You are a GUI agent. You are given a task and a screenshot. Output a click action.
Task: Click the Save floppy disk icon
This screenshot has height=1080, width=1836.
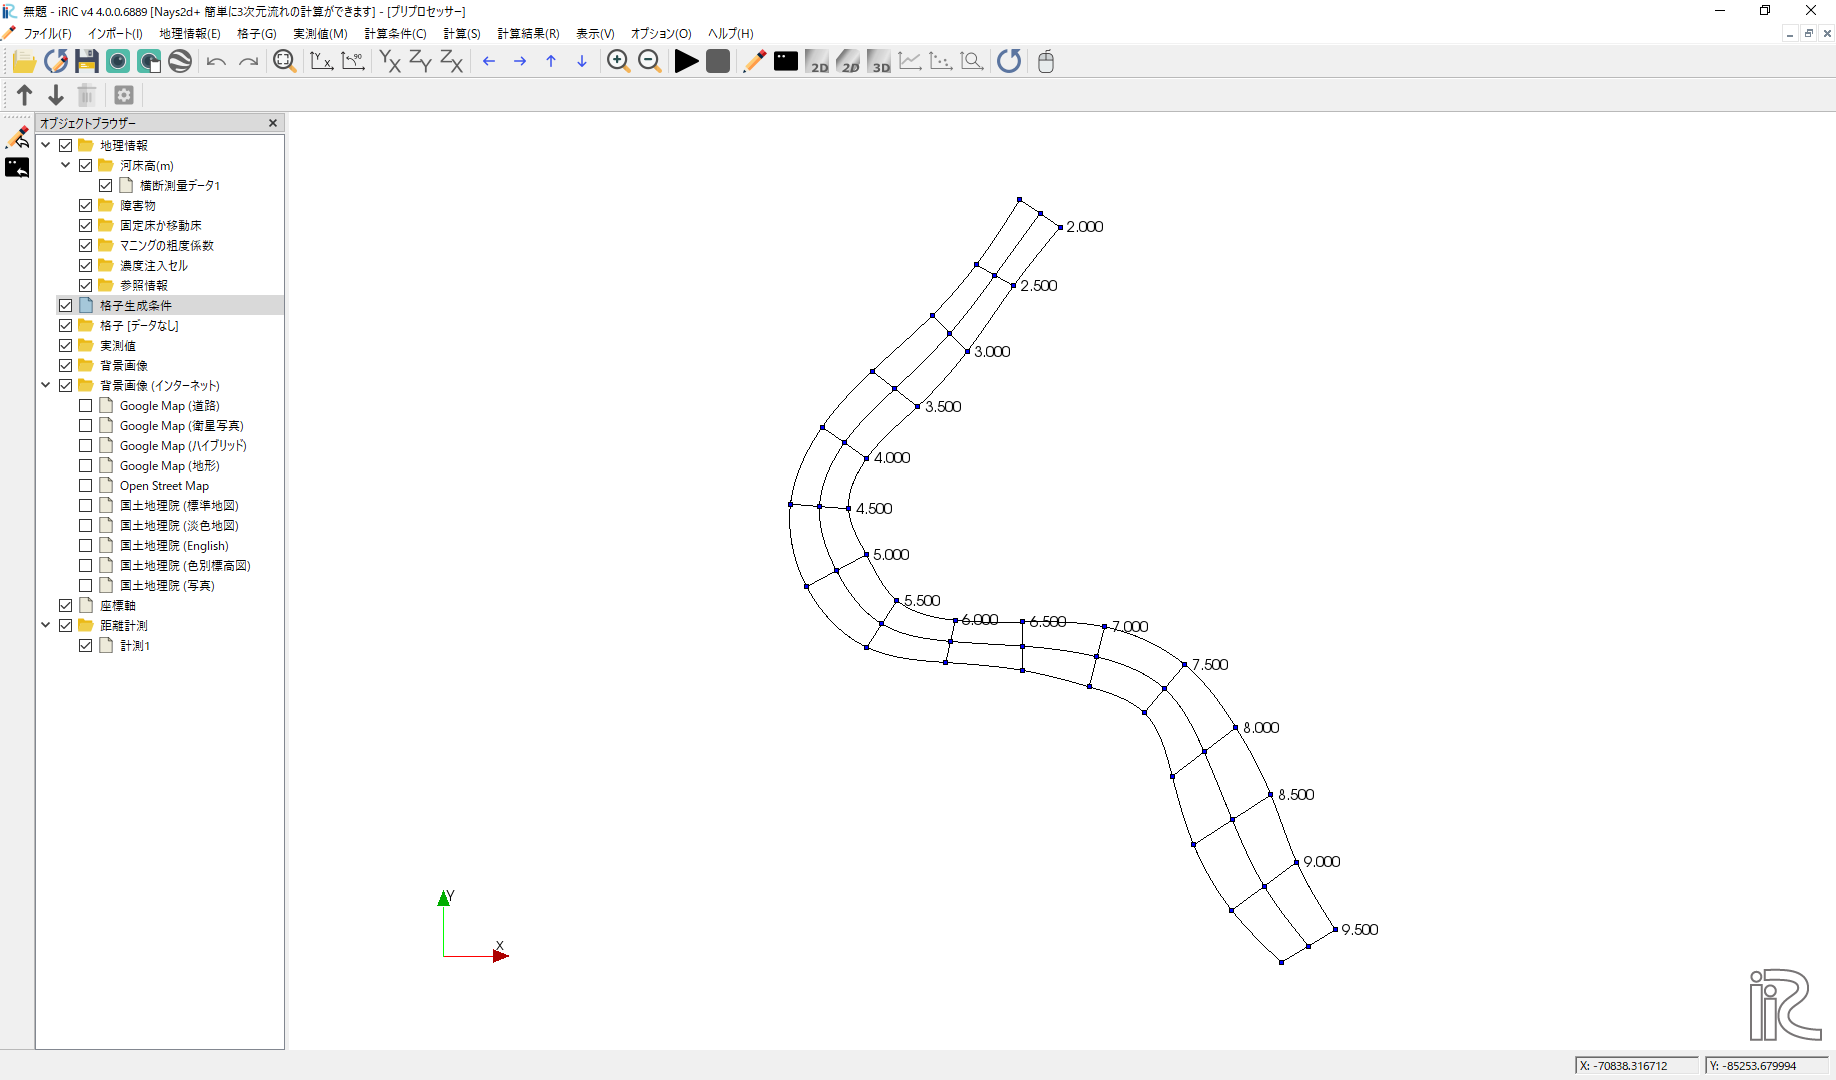(87, 62)
